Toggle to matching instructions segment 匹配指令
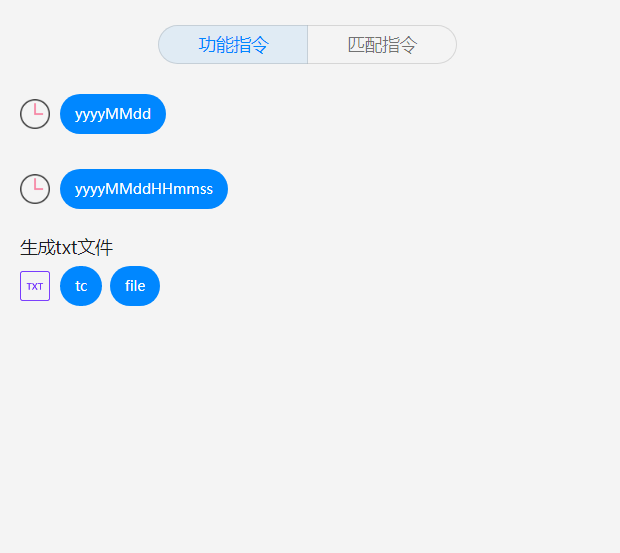This screenshot has width=620, height=553. click(x=382, y=44)
